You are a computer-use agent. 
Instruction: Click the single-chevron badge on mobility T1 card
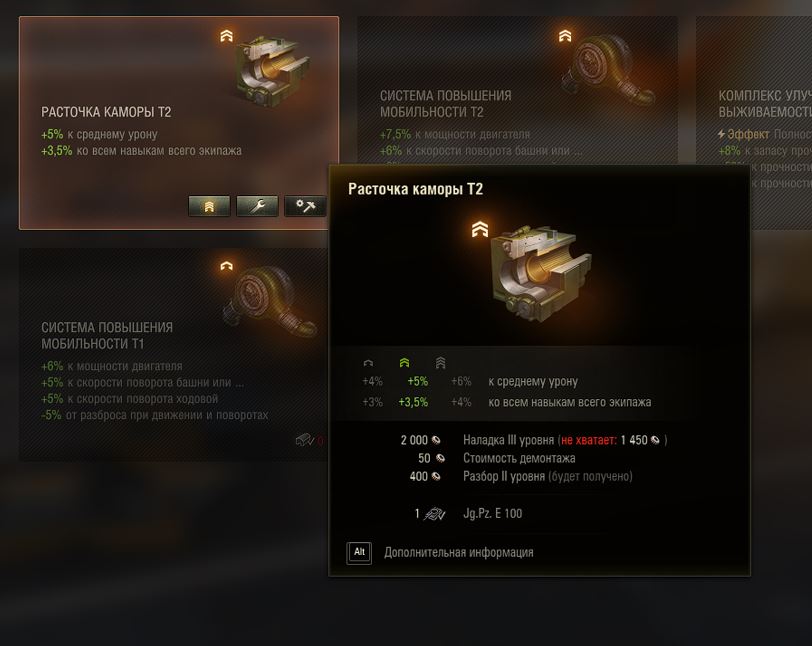(226, 266)
